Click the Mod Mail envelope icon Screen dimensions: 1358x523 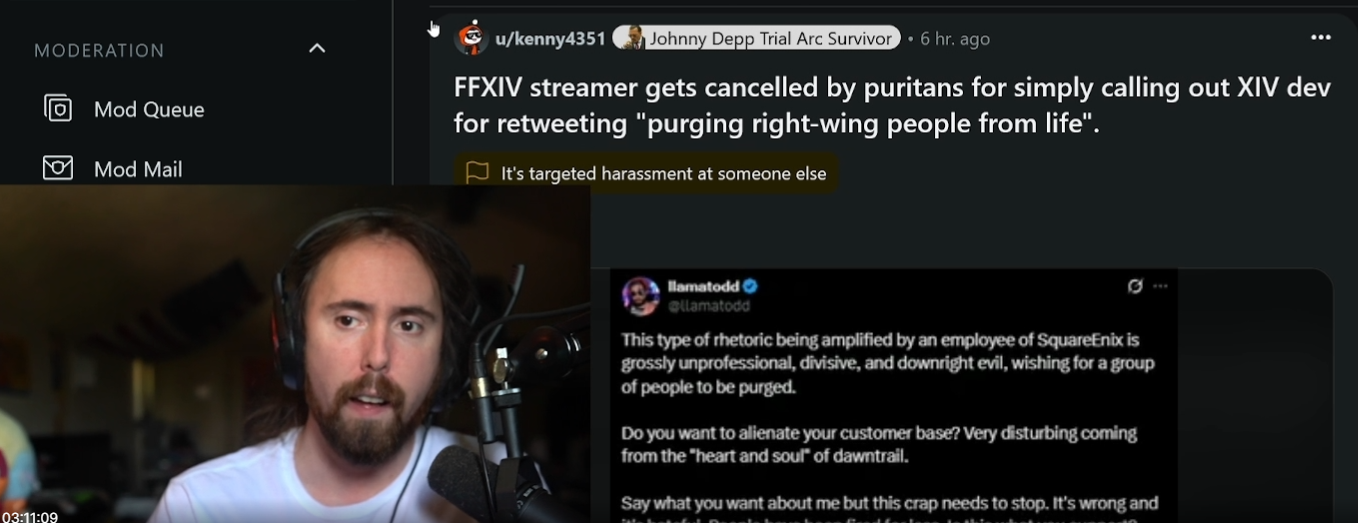point(58,168)
